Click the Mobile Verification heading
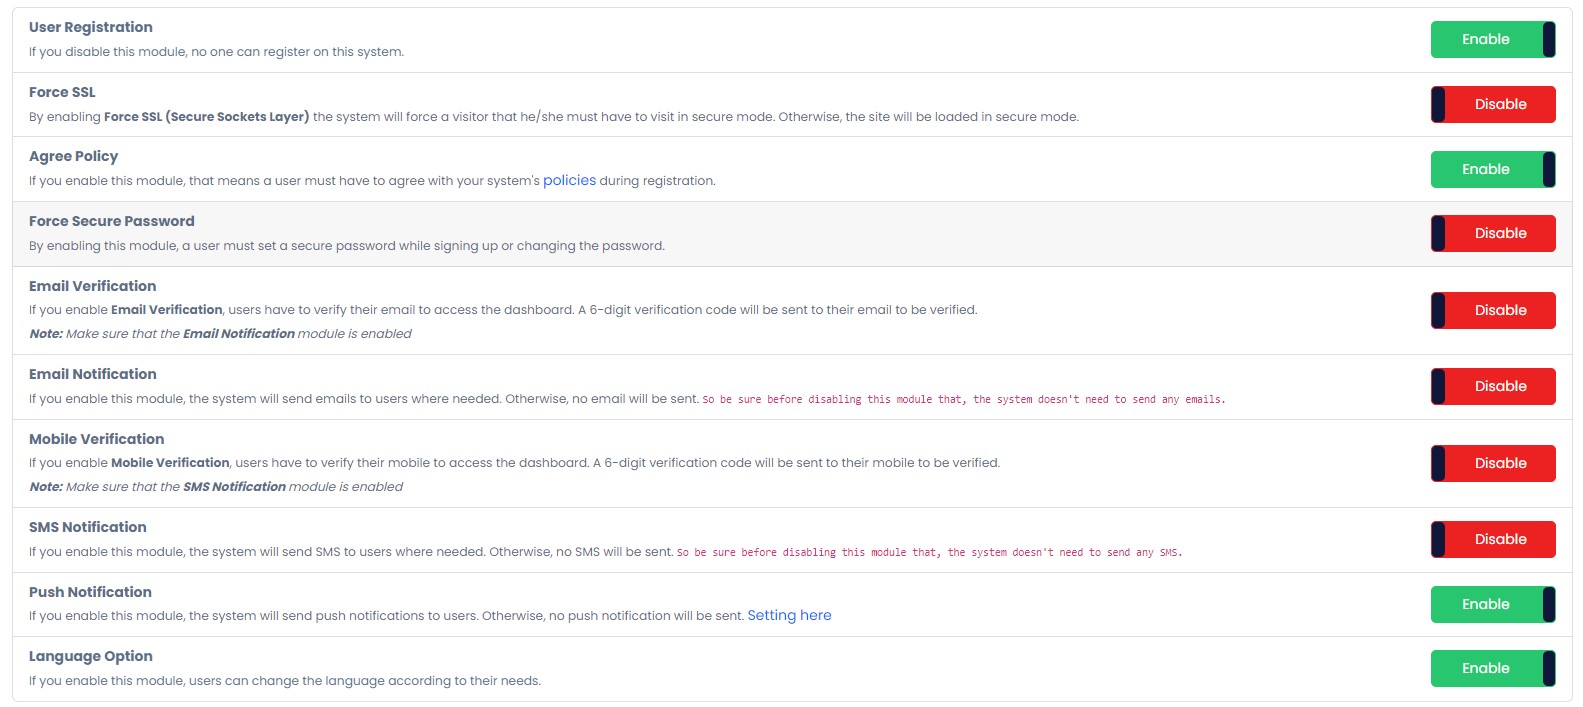The width and height of the screenshot is (1583, 707). tap(96, 439)
